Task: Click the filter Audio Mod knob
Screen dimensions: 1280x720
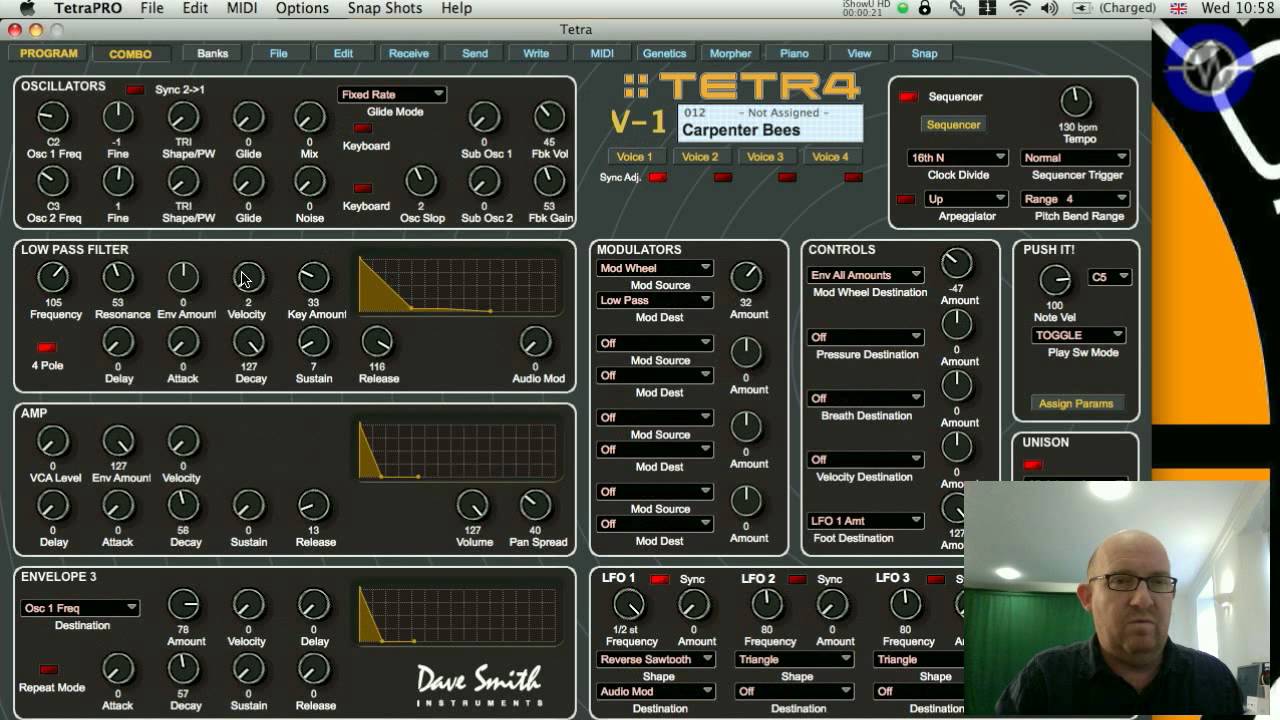Action: click(x=536, y=342)
